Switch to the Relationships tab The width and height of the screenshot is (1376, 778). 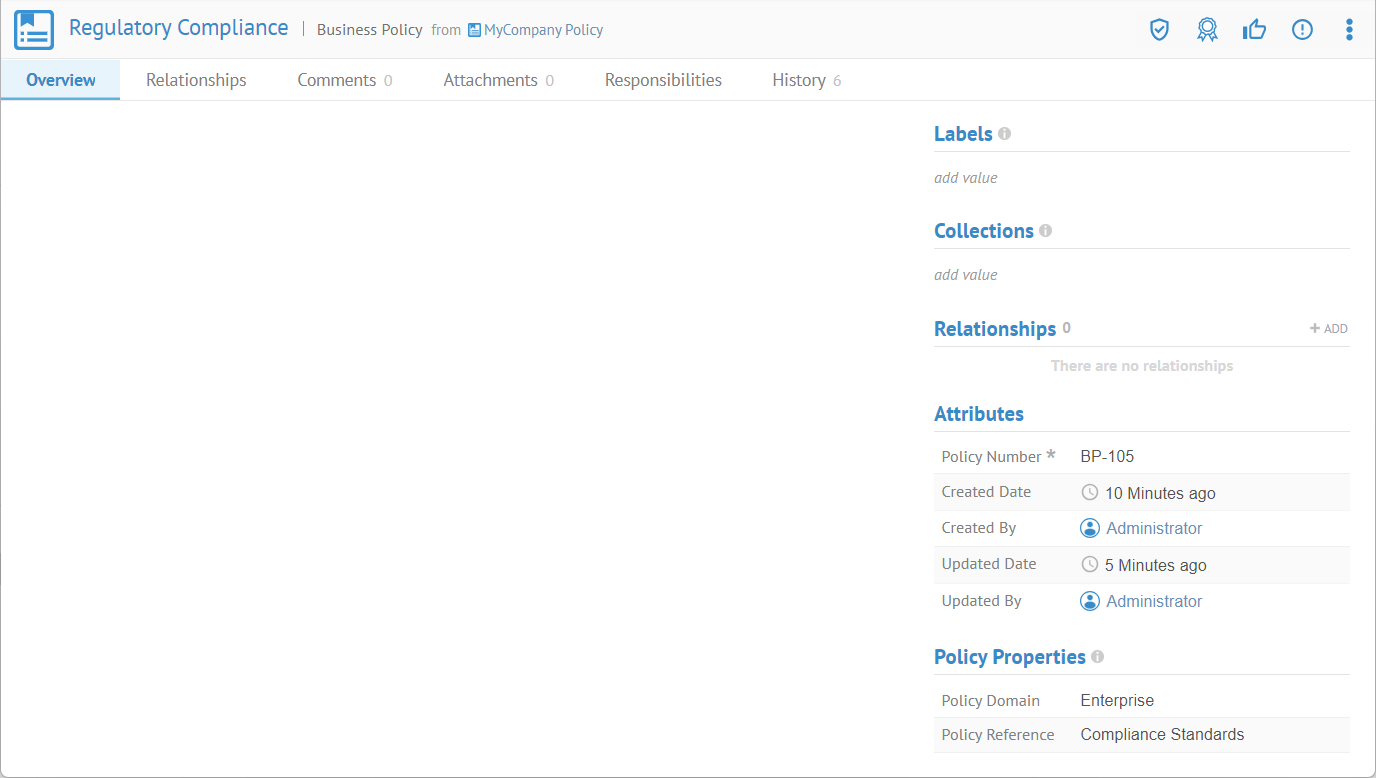[x=196, y=80]
